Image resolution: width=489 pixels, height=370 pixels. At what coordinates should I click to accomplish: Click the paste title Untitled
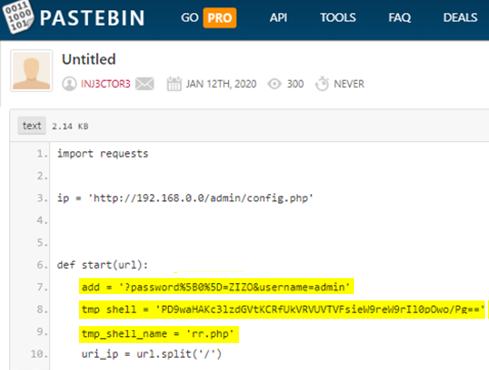click(x=89, y=59)
